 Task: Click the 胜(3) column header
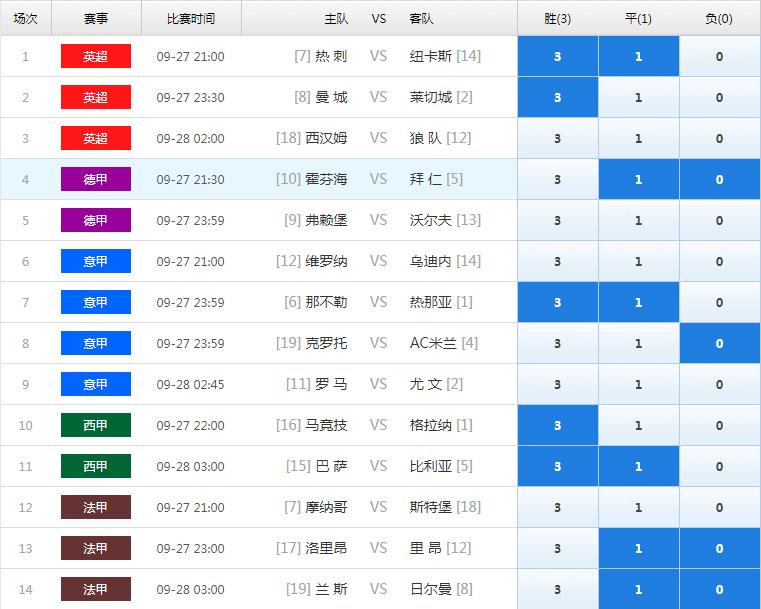point(558,19)
